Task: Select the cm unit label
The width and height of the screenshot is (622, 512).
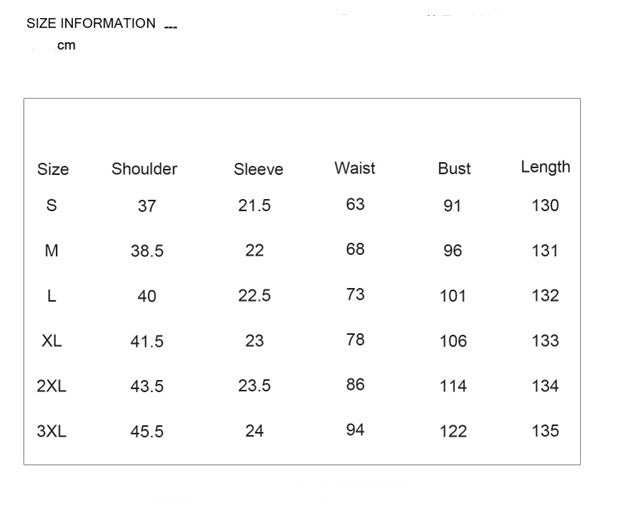Action: pyautogui.click(x=66, y=45)
